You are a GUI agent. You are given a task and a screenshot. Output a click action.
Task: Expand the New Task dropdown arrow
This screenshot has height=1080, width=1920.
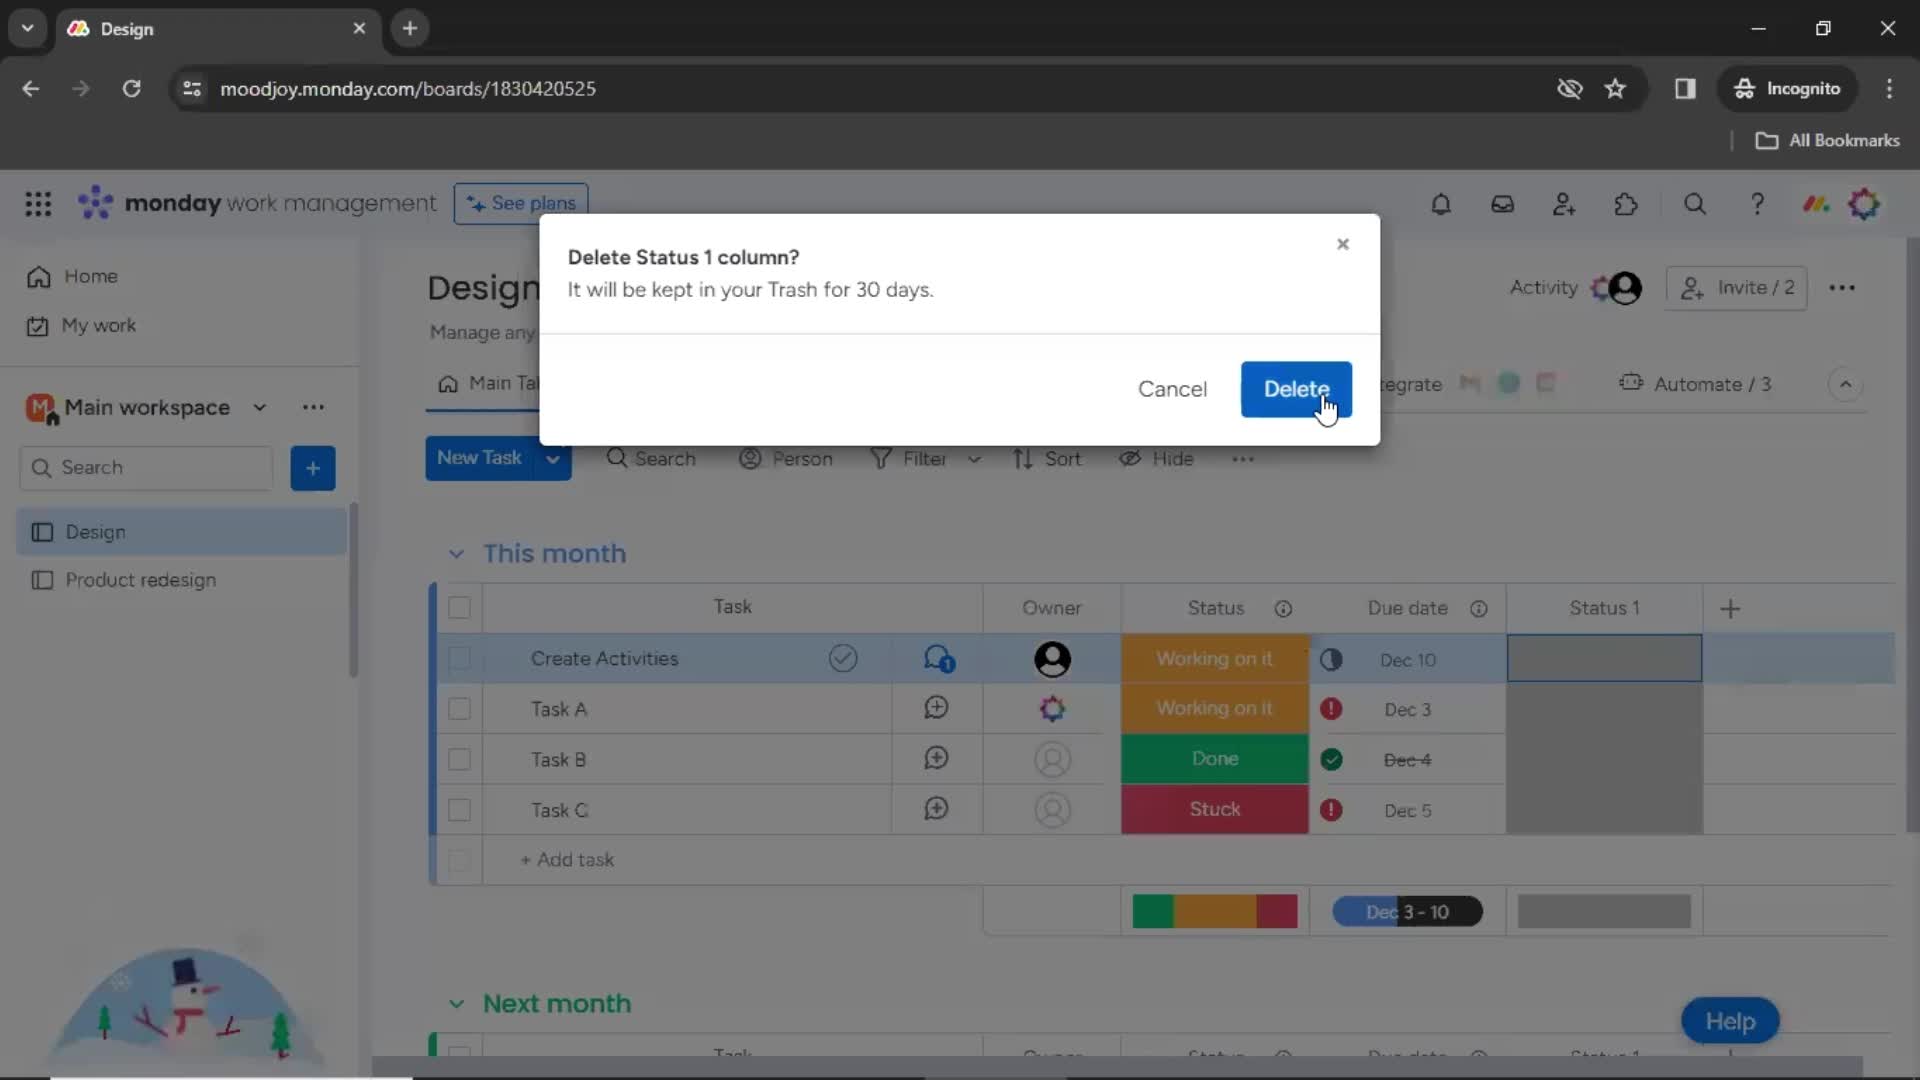555,458
